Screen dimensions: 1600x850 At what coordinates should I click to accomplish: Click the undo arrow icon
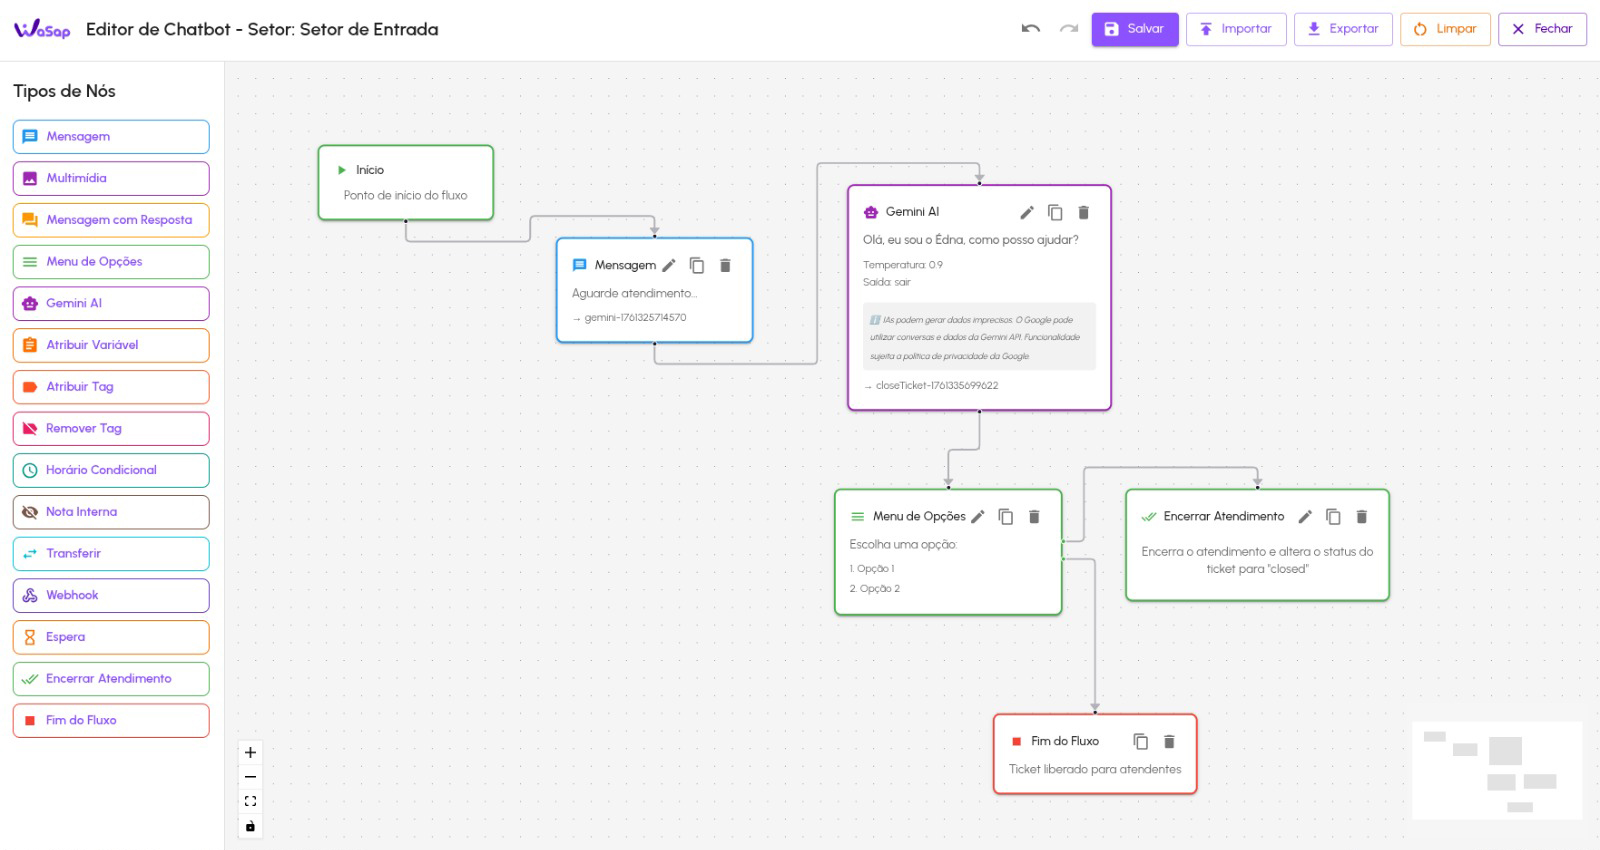click(x=1031, y=29)
